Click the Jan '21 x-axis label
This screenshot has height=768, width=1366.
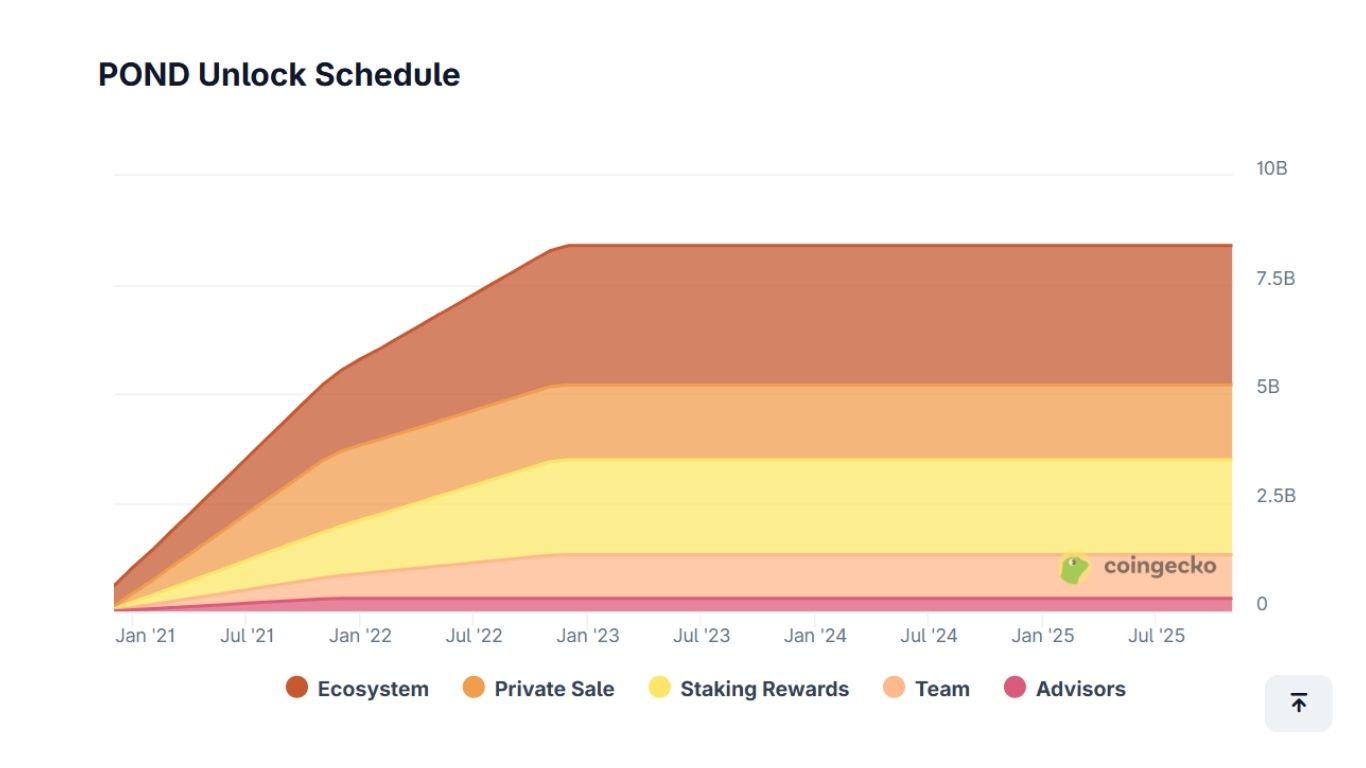[x=145, y=636]
